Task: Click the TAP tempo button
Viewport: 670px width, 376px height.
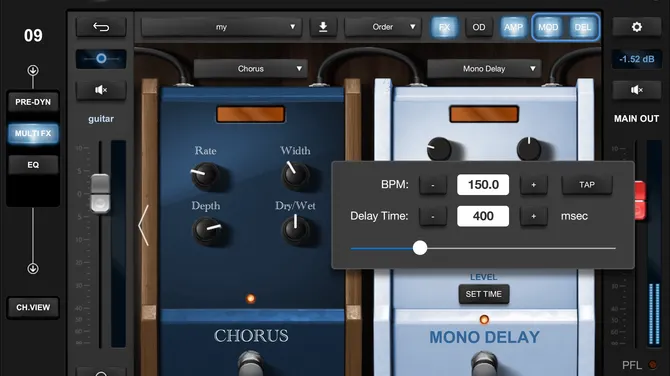Action: tap(587, 185)
